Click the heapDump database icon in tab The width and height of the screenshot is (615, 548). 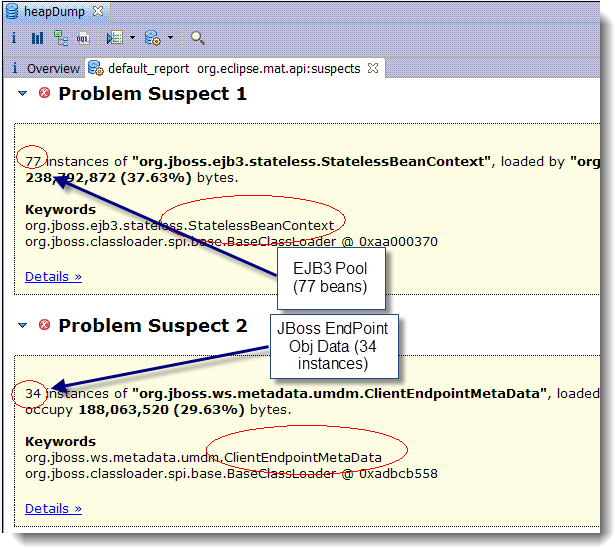point(12,11)
